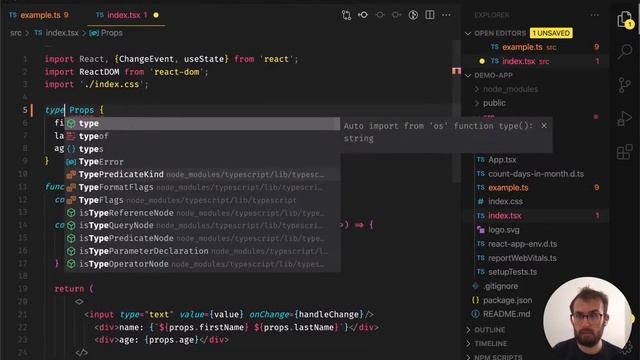Open example.ts in the DEMO-APP tree
Image resolution: width=640 pixels, height=360 pixels.
click(x=508, y=188)
